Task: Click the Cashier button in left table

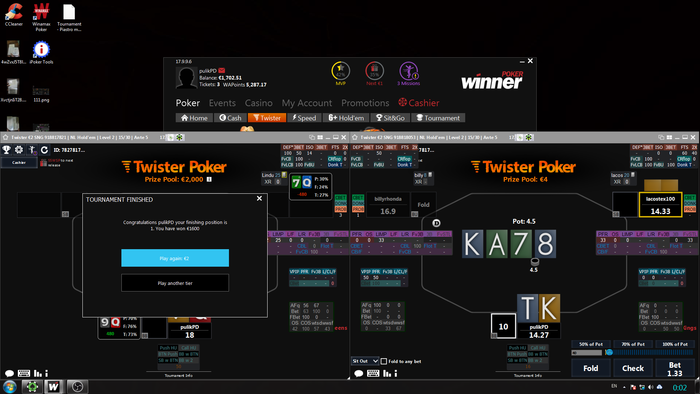Action: (x=19, y=162)
